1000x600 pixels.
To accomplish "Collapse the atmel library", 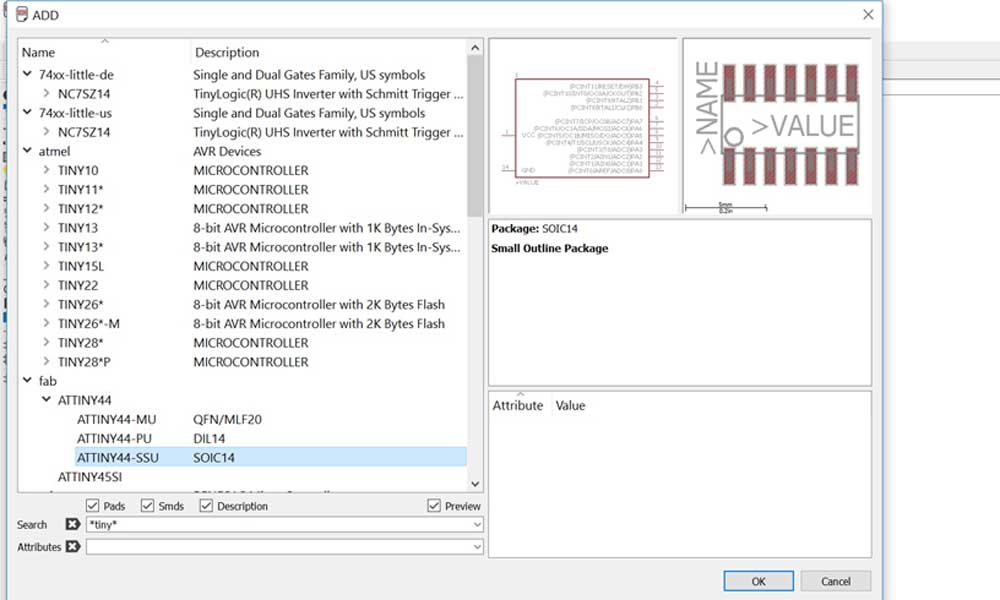I will pyautogui.click(x=27, y=150).
